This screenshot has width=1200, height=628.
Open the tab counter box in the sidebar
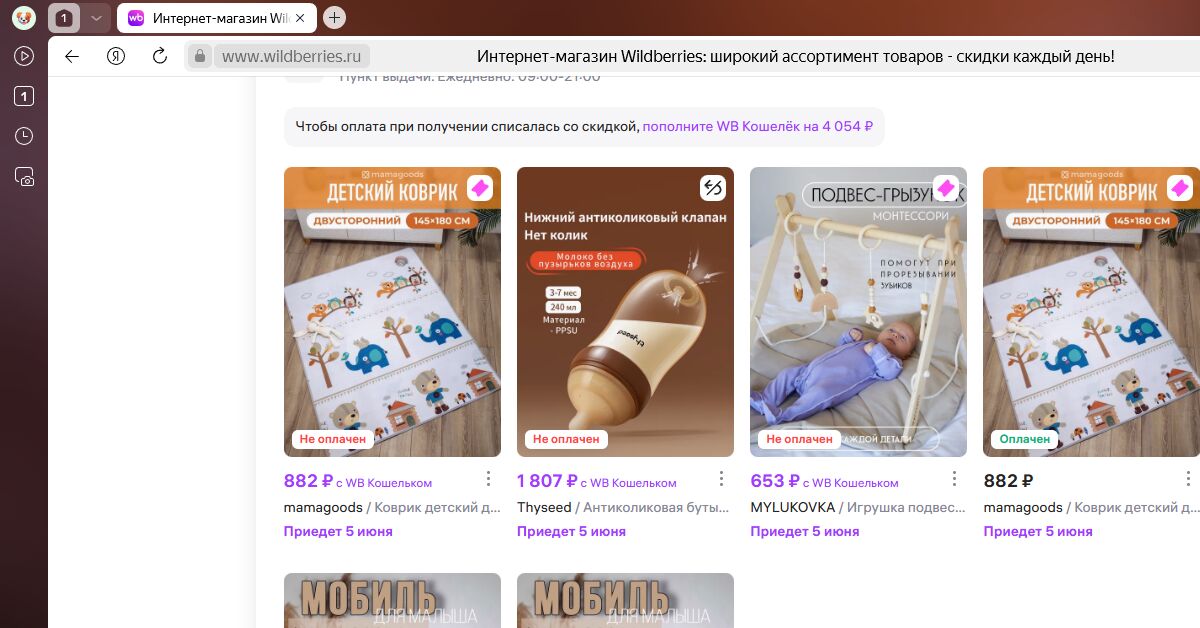point(24,96)
